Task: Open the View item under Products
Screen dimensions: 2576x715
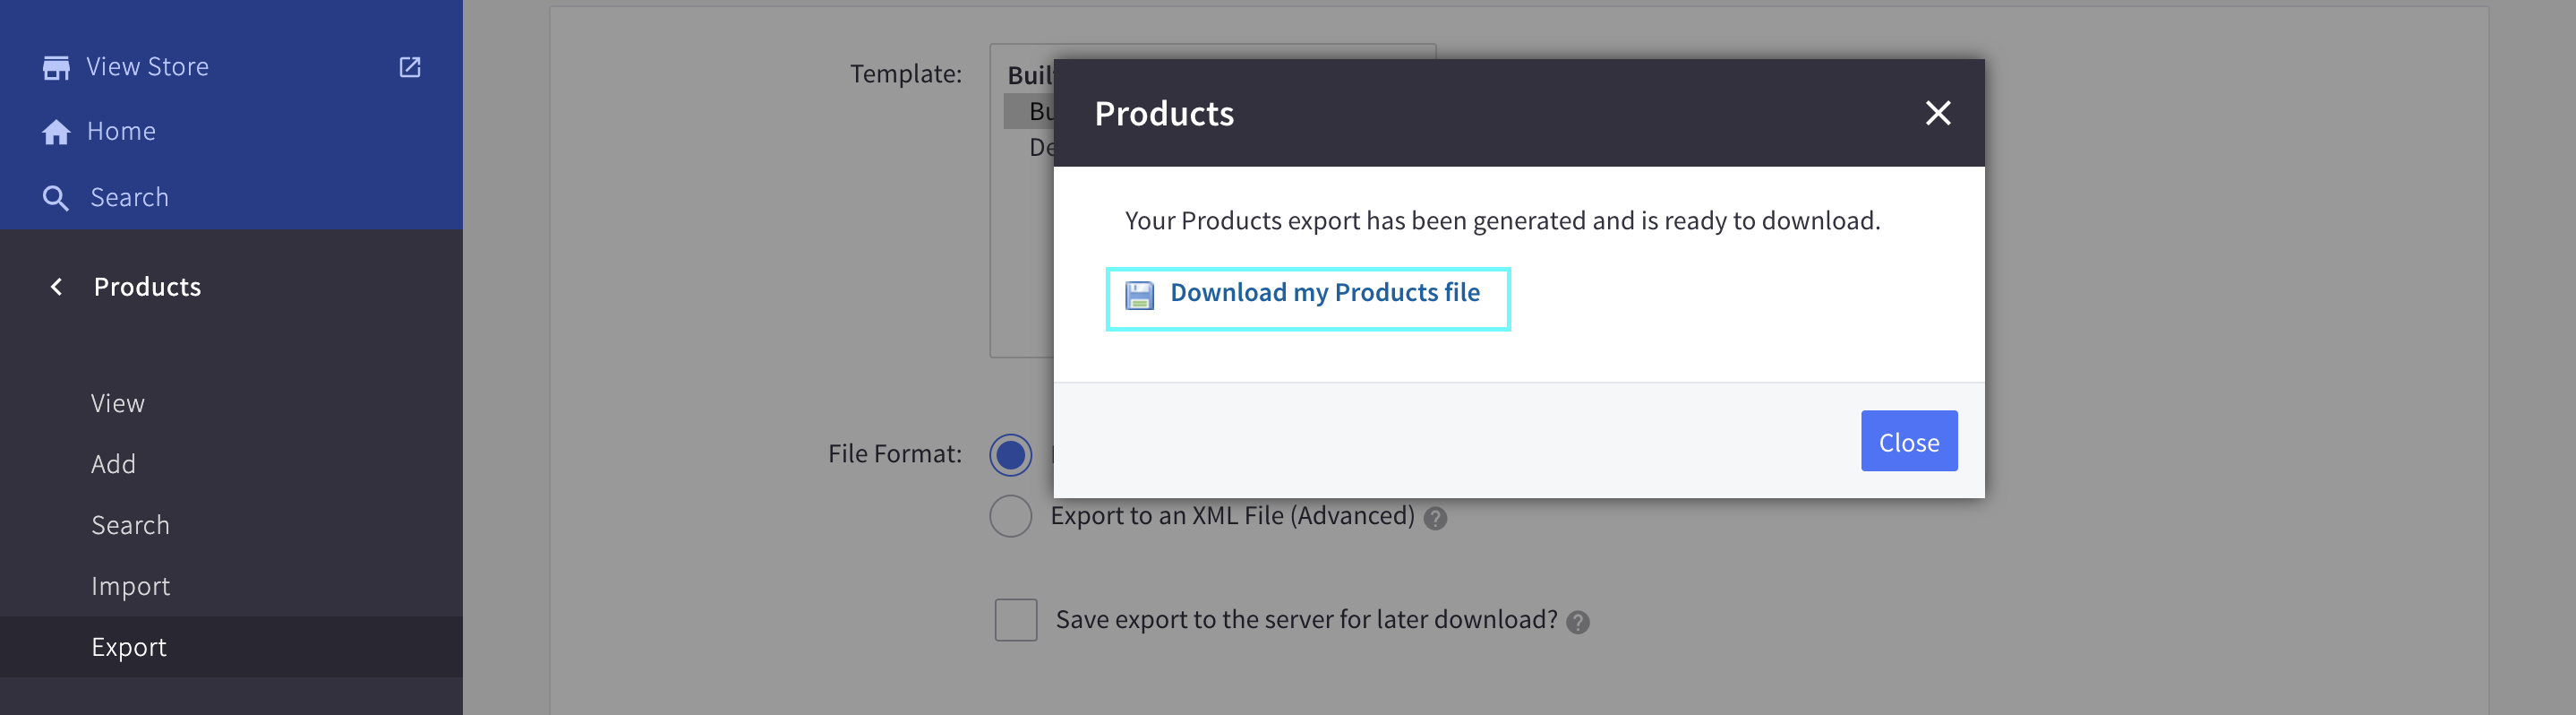Action: point(118,403)
